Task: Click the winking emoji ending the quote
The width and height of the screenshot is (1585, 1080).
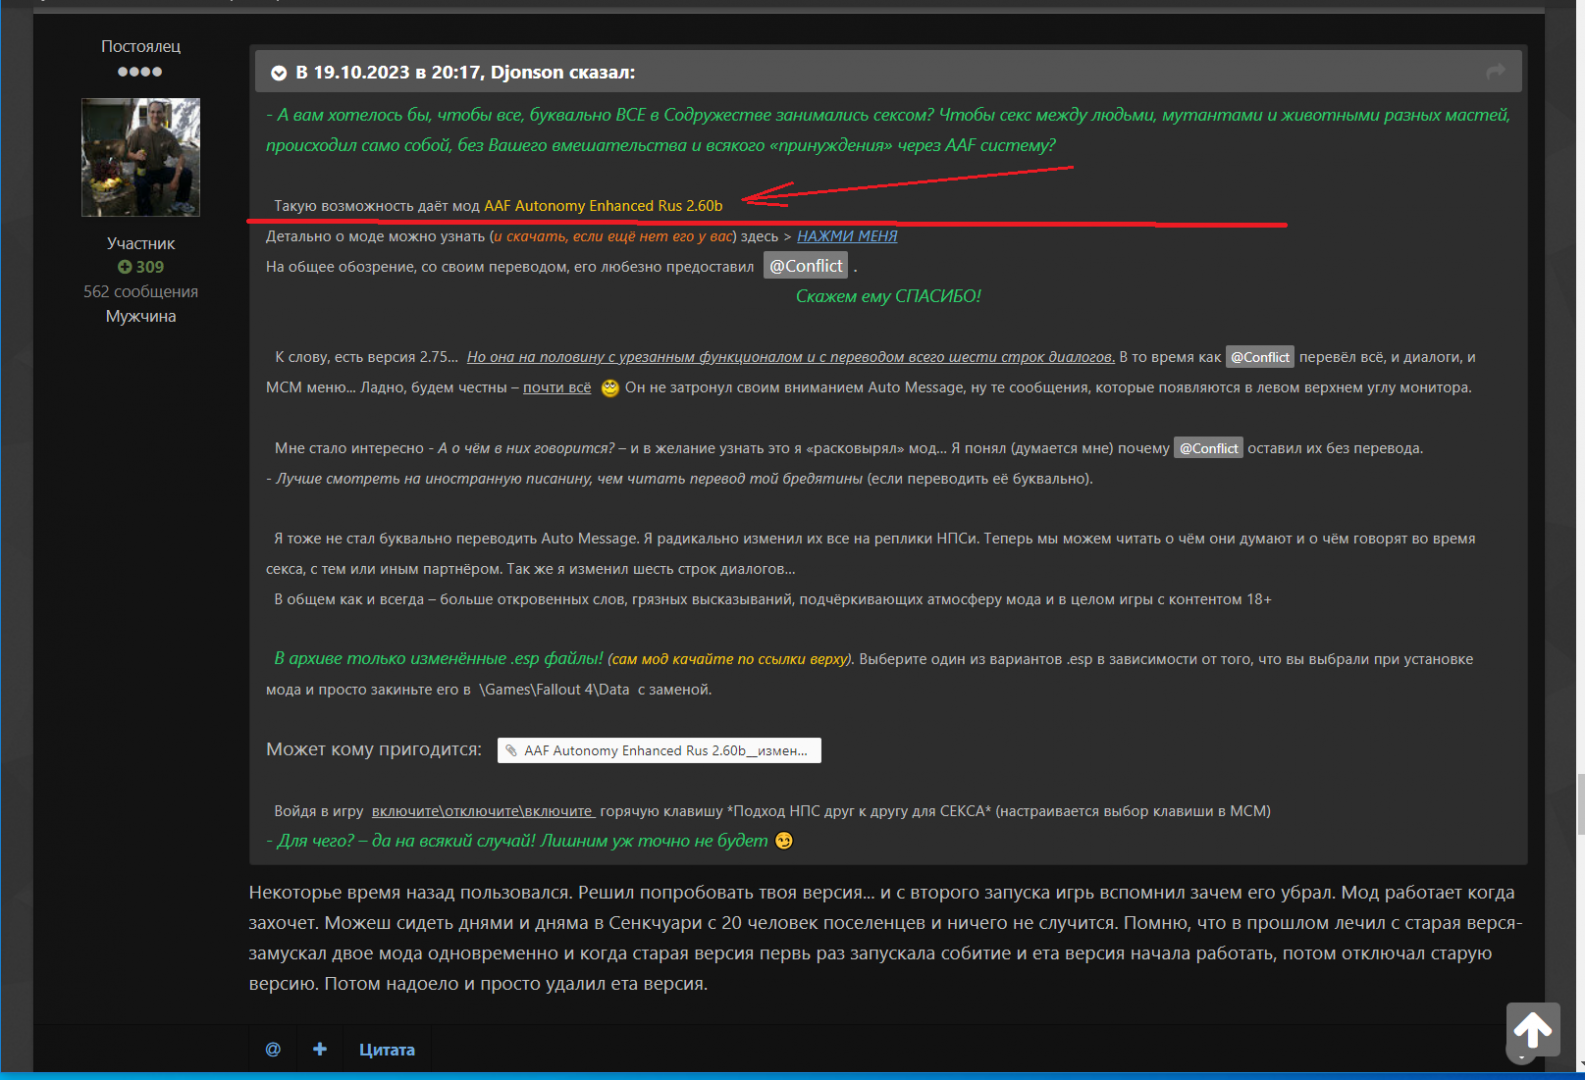Action: 784,841
